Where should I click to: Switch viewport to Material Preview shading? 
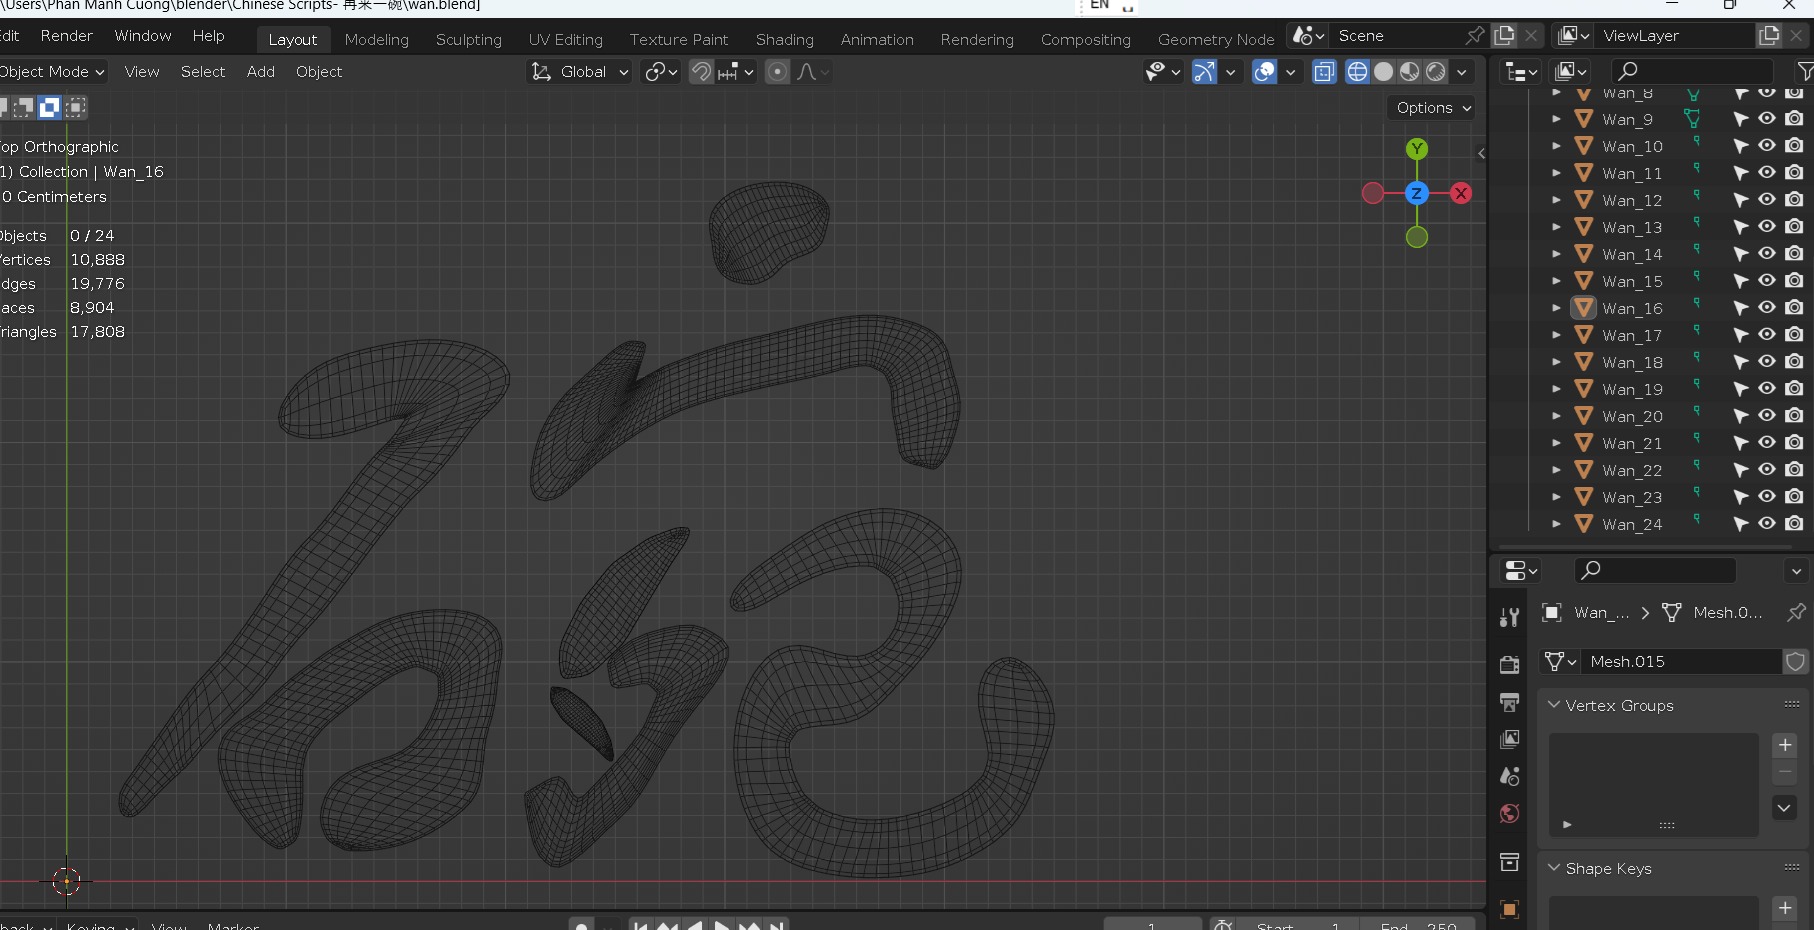(x=1409, y=71)
